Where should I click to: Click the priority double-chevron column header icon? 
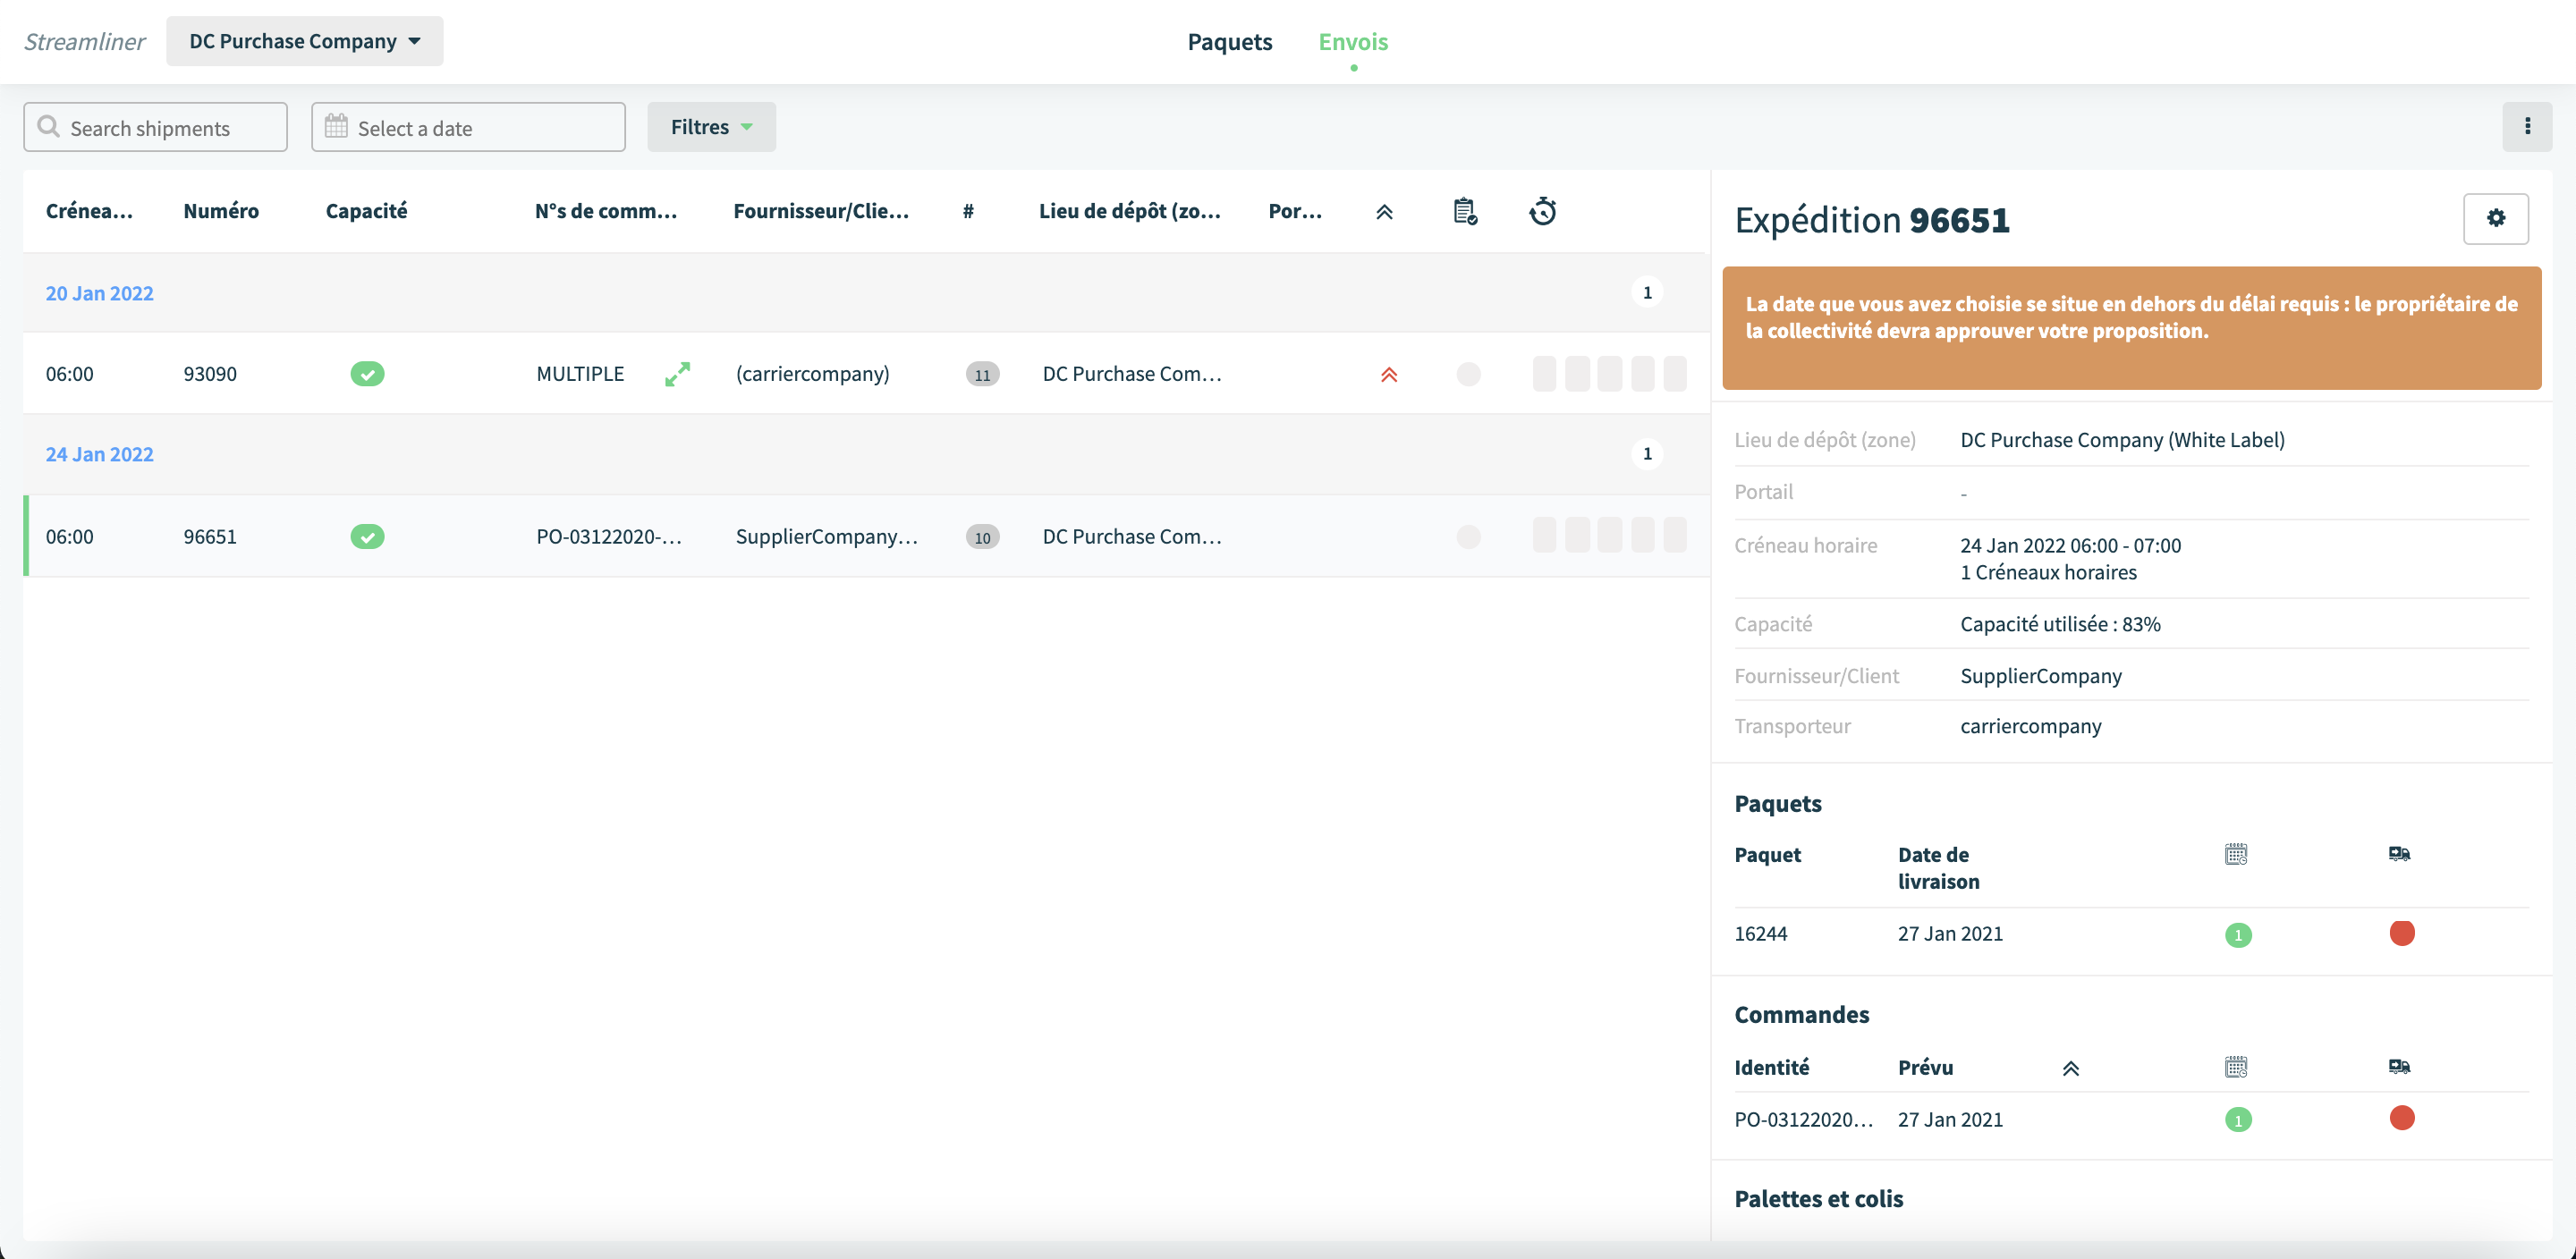1384,212
